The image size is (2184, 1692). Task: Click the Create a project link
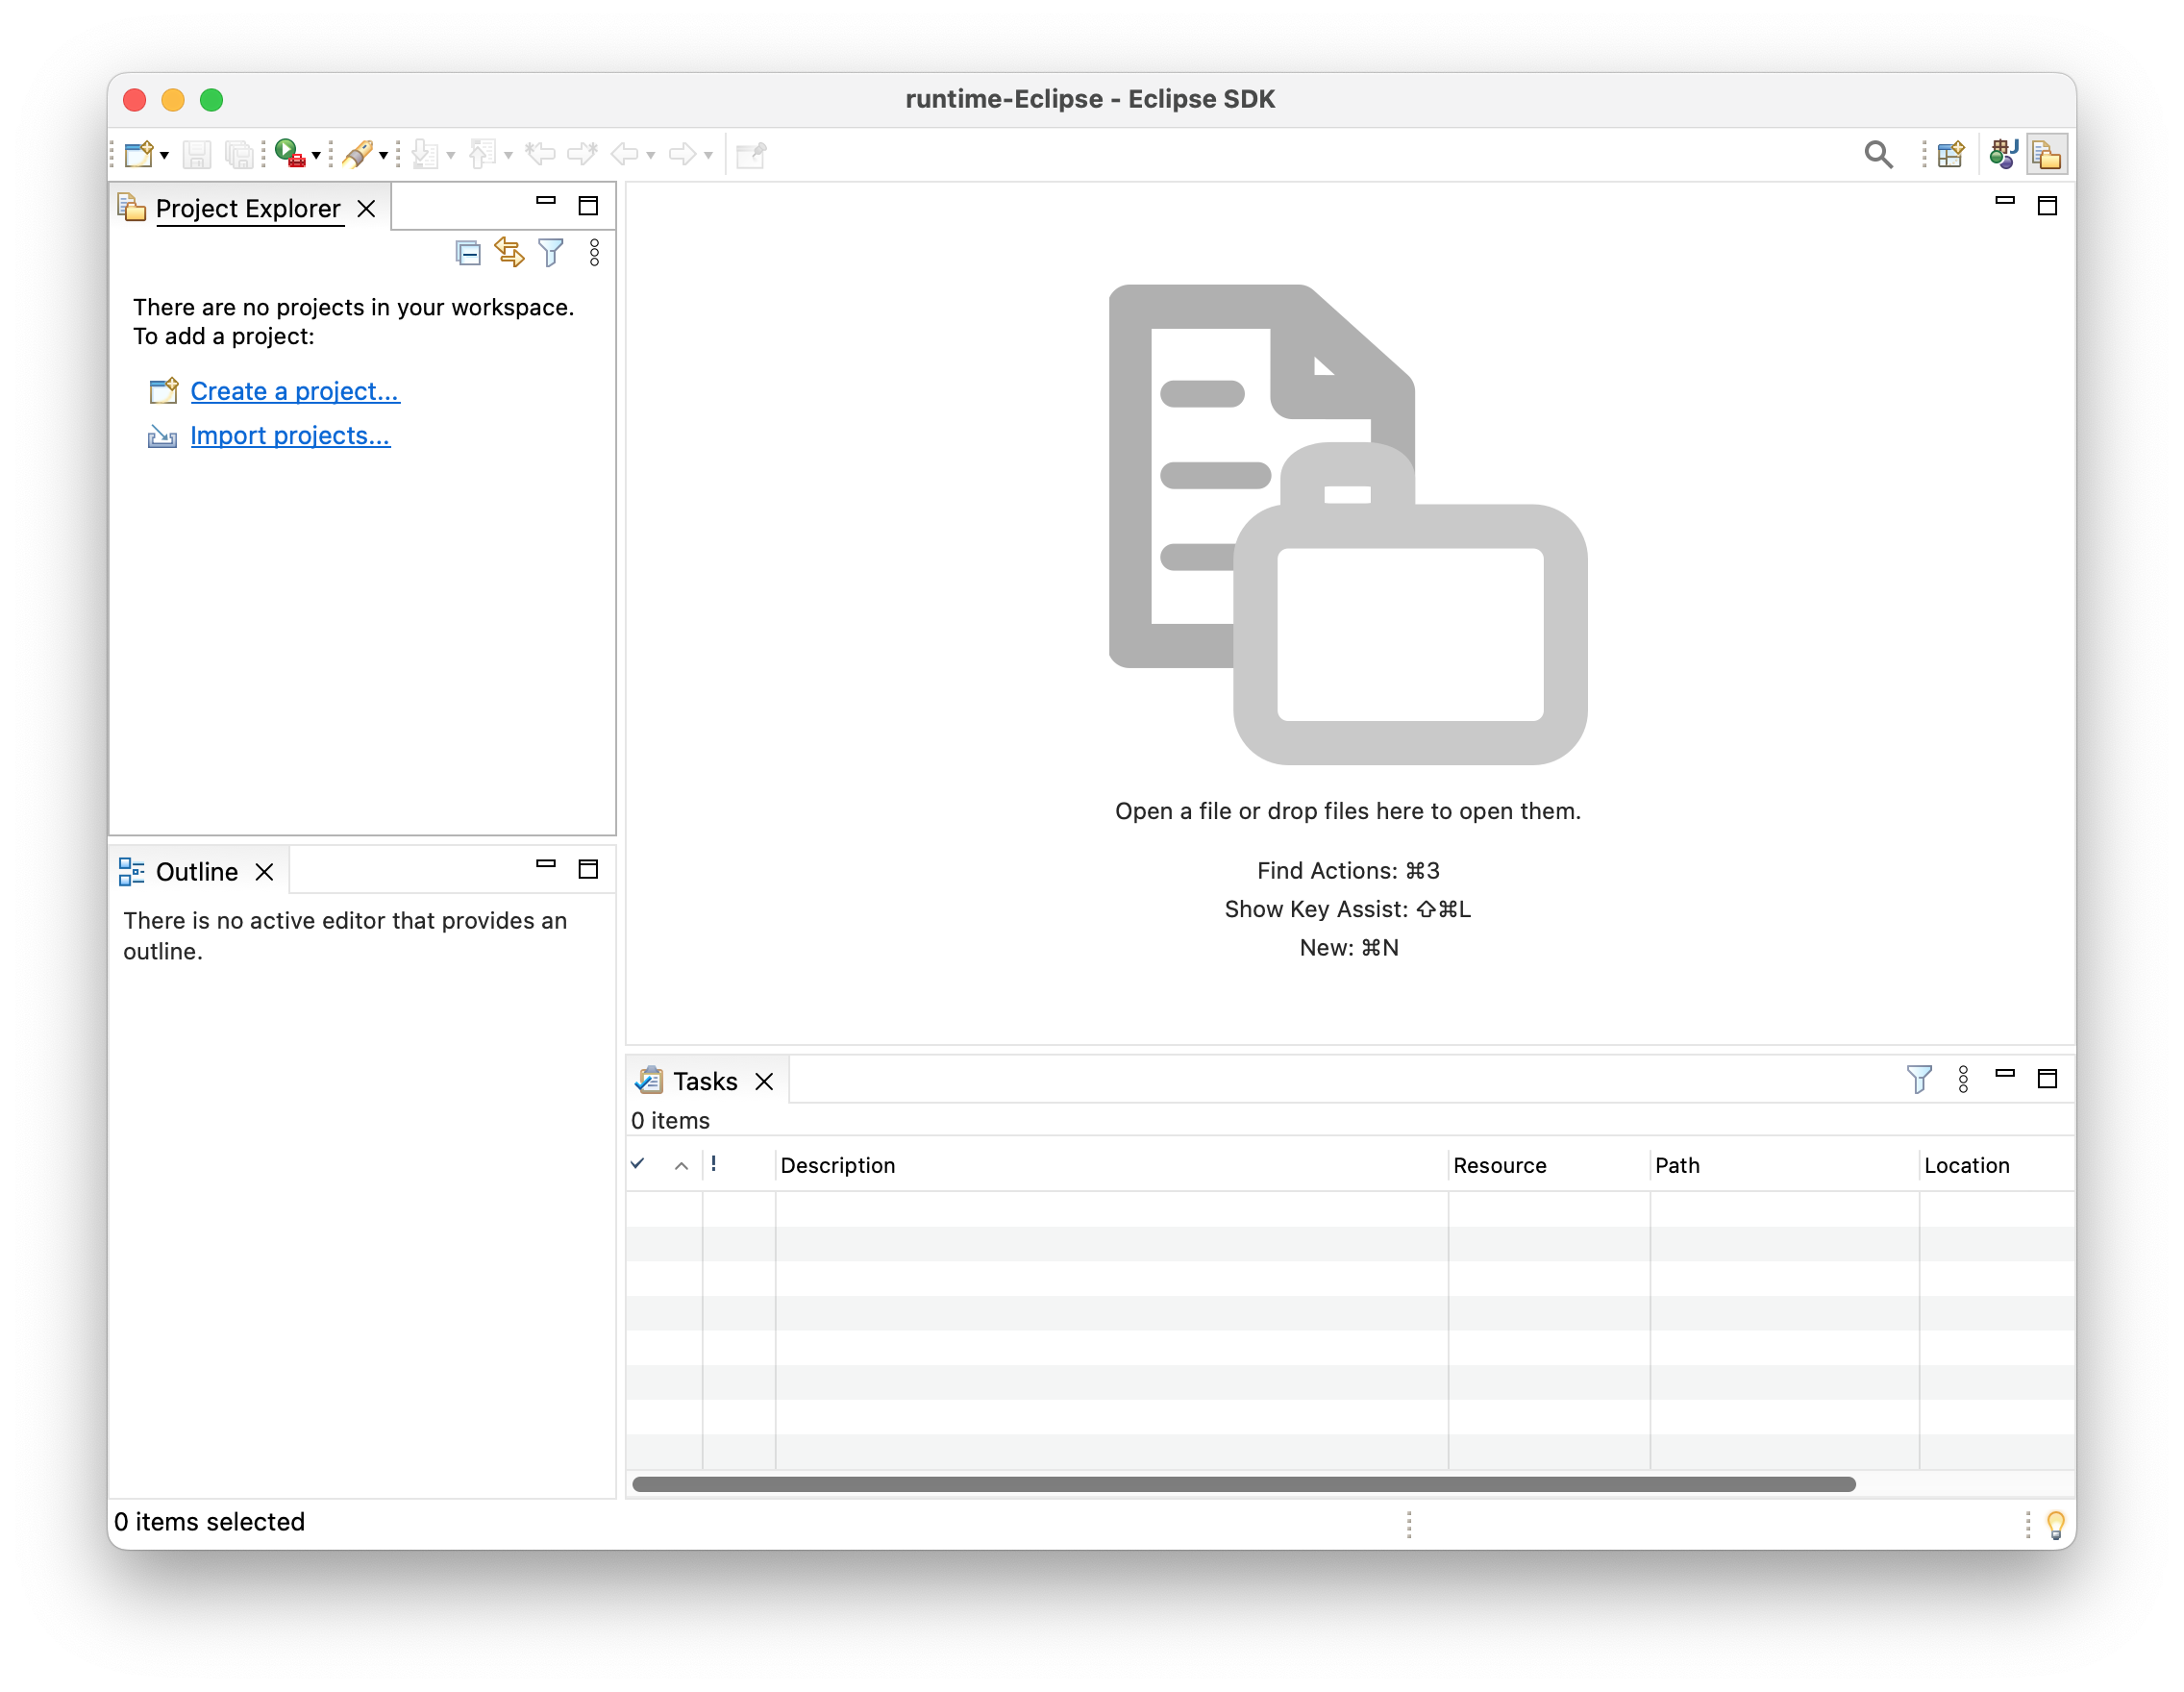pyautogui.click(x=294, y=391)
